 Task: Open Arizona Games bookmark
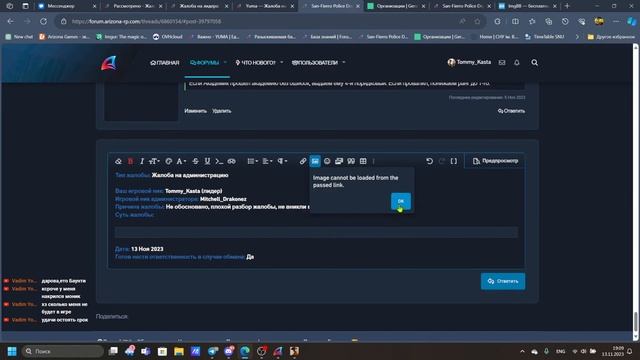point(64,37)
